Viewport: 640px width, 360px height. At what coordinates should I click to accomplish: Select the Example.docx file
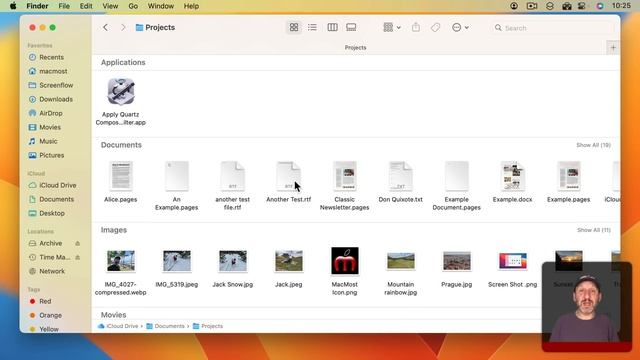512,176
